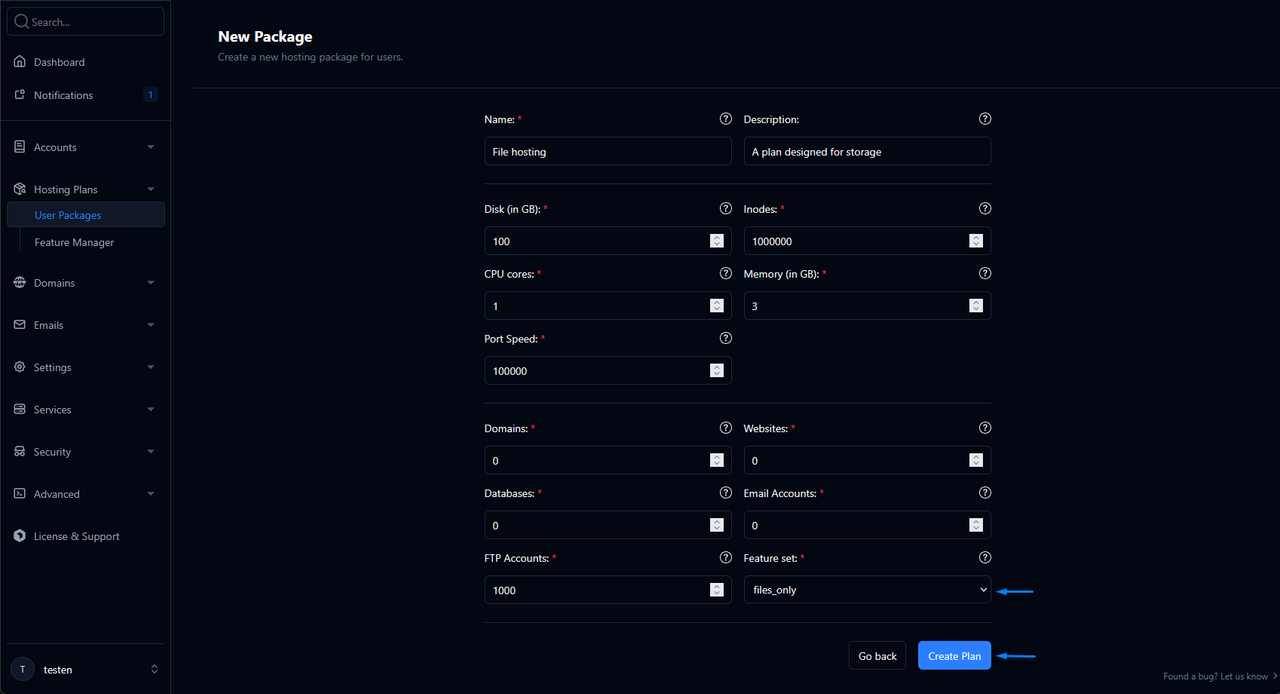Open the help icon for Memory (in GB)
Image resolution: width=1280 pixels, height=694 pixels.
[985, 273]
